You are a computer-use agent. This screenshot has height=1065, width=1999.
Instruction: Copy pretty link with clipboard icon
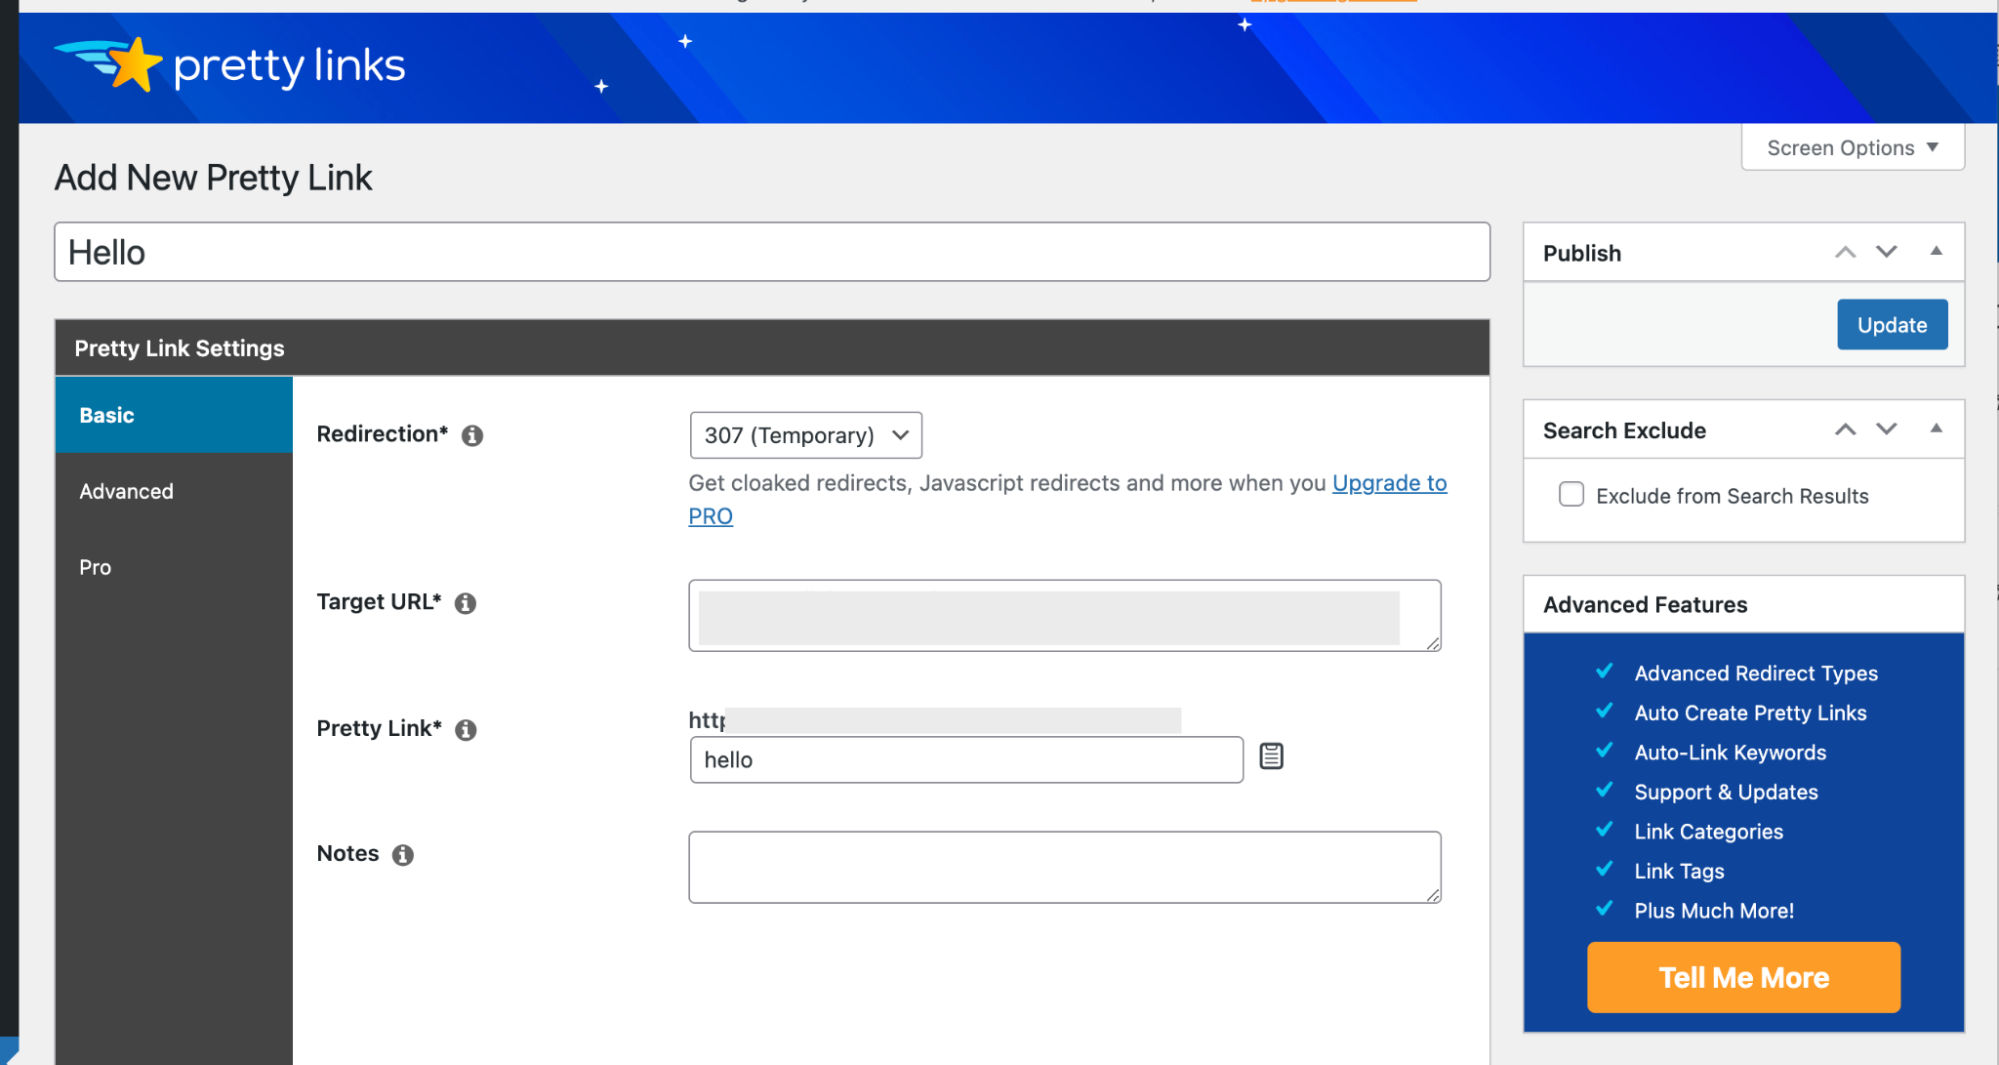coord(1271,757)
